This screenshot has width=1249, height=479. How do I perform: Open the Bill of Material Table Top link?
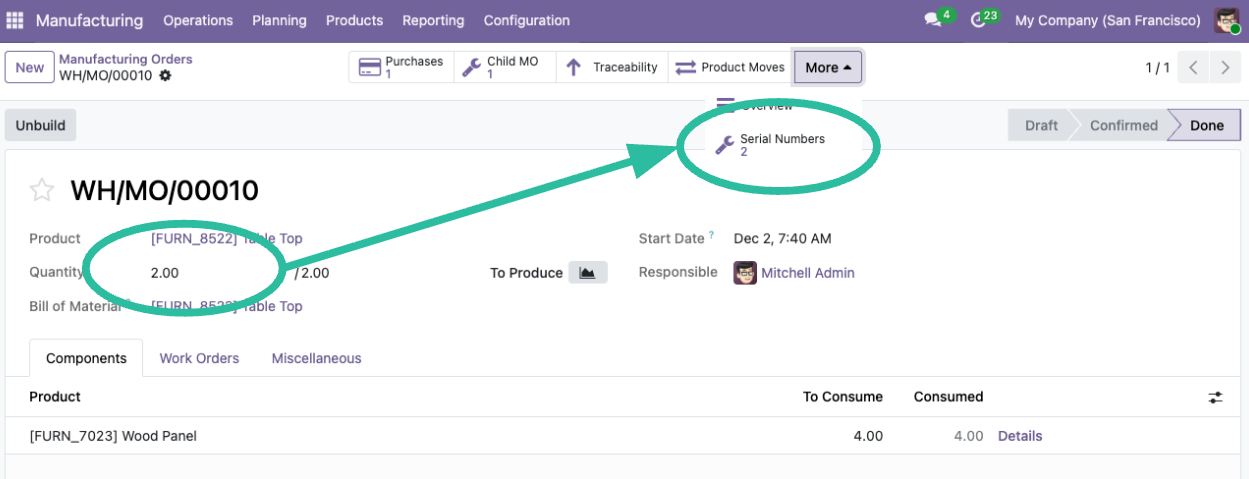(x=227, y=307)
